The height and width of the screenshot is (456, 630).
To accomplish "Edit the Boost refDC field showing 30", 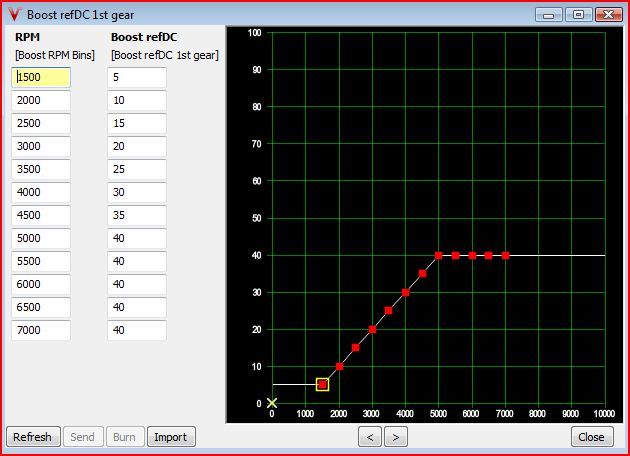I will [137, 192].
